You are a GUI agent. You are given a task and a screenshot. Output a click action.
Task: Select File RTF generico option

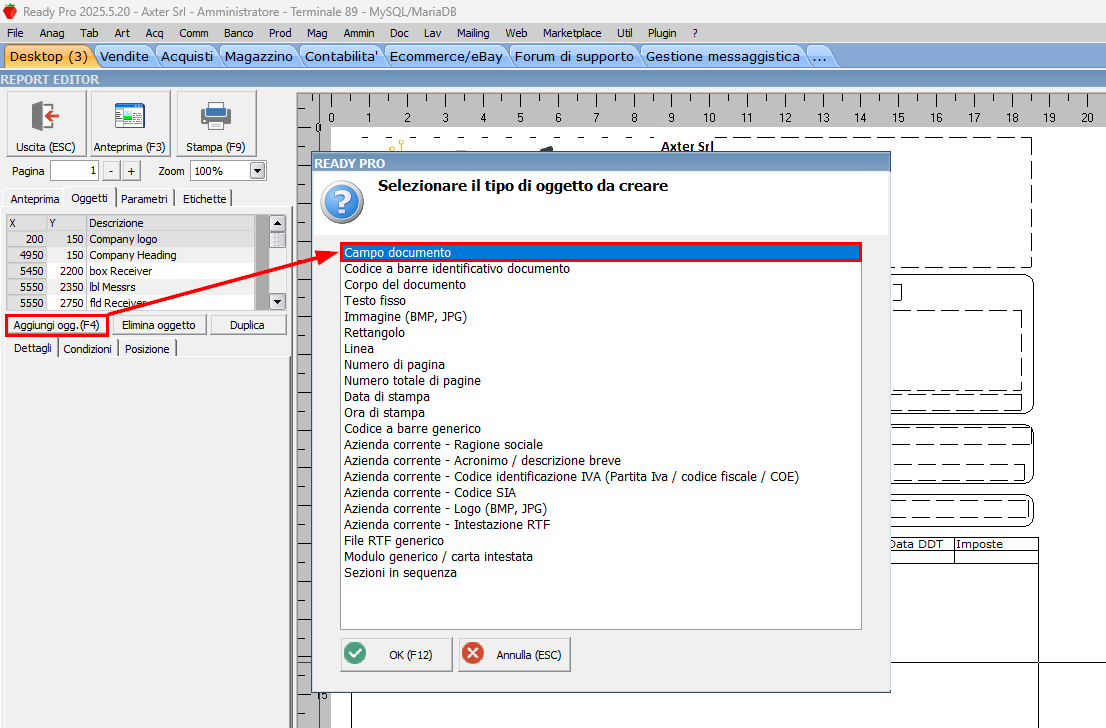point(601,541)
